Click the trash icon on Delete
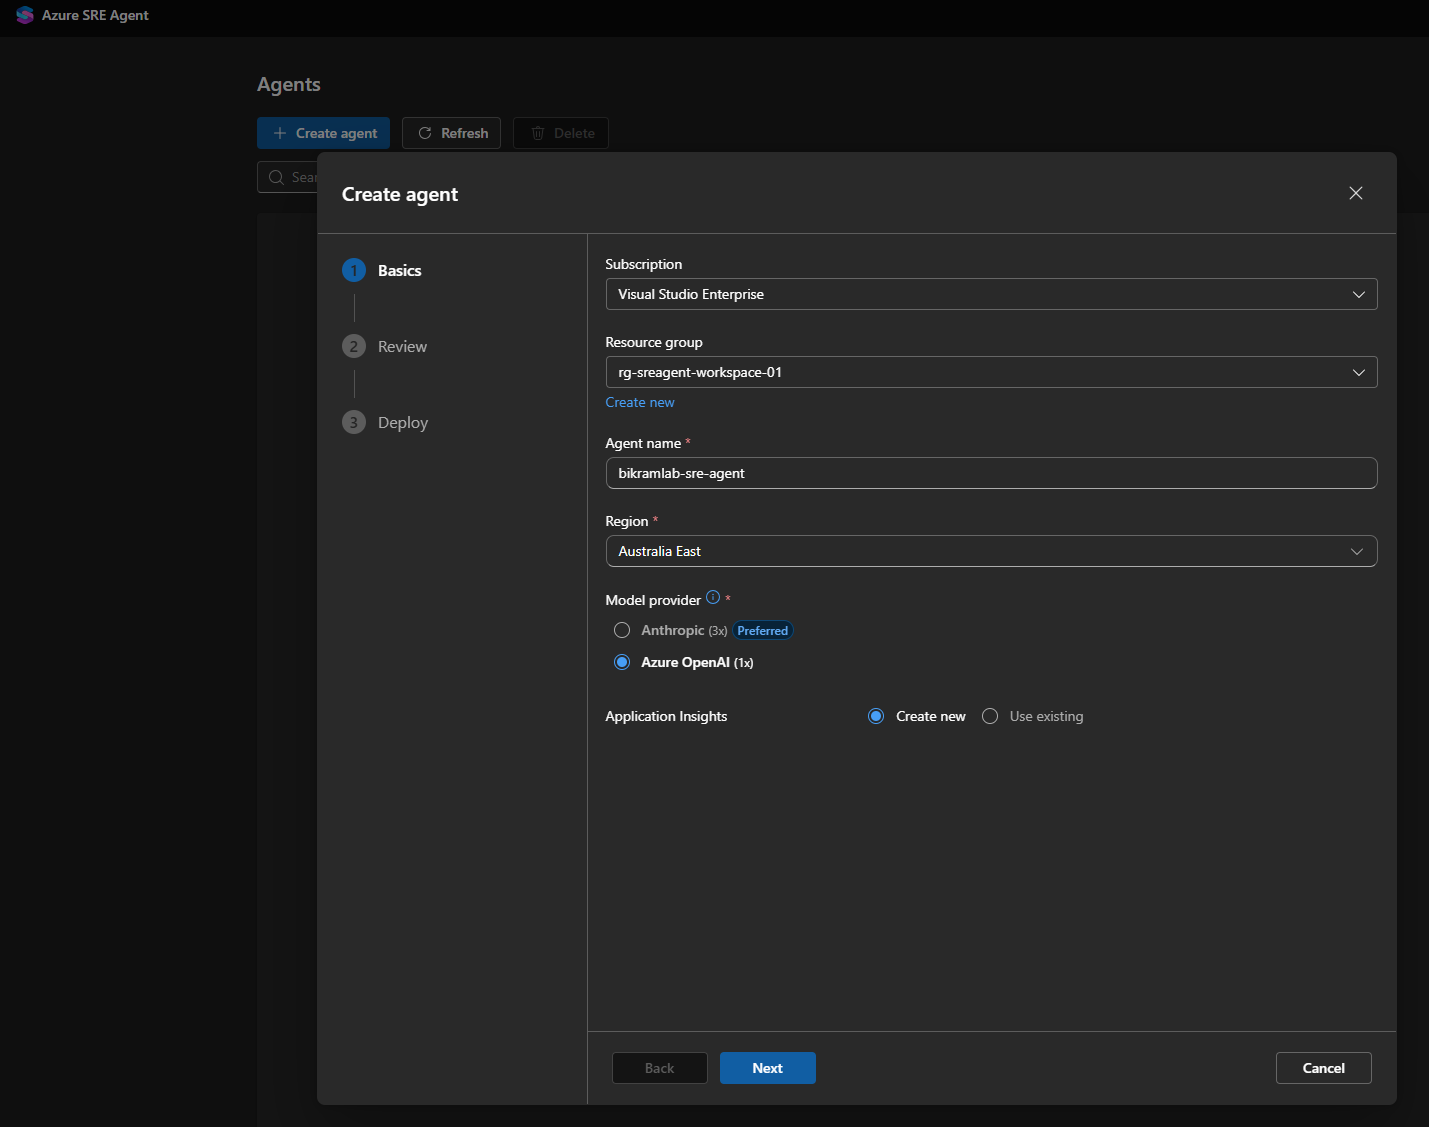The image size is (1429, 1127). click(x=538, y=133)
